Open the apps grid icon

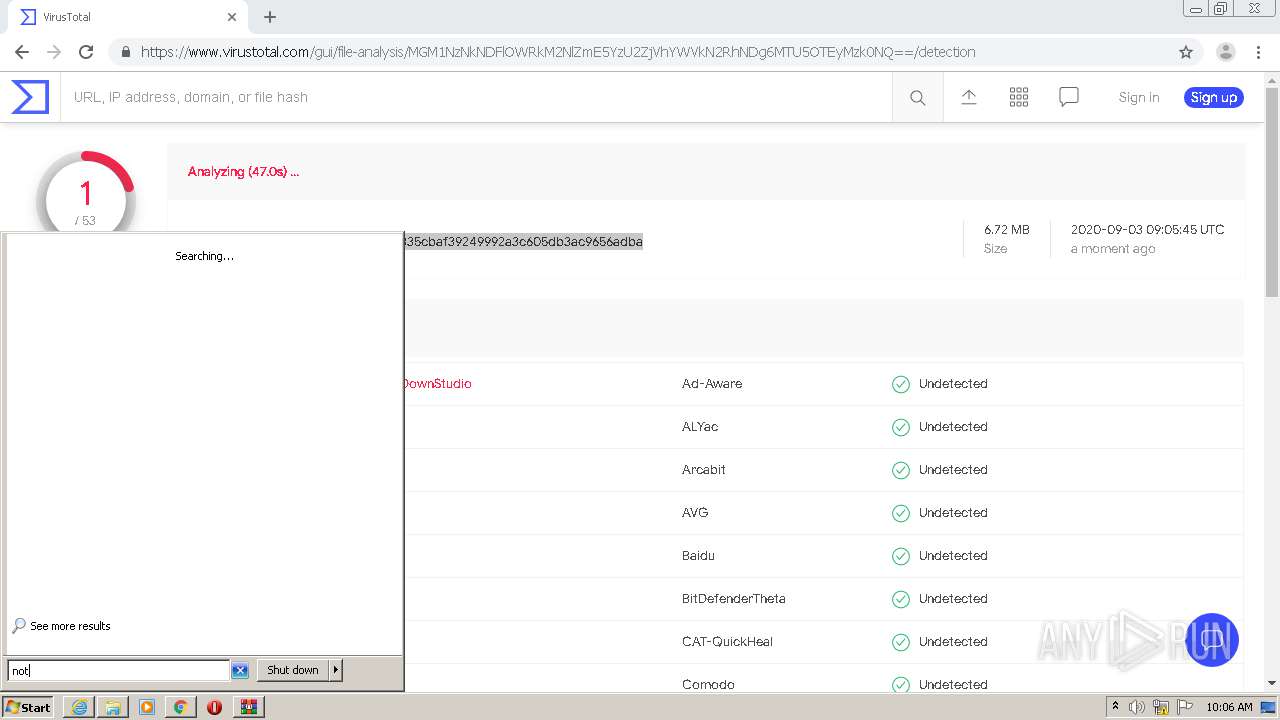1018,97
